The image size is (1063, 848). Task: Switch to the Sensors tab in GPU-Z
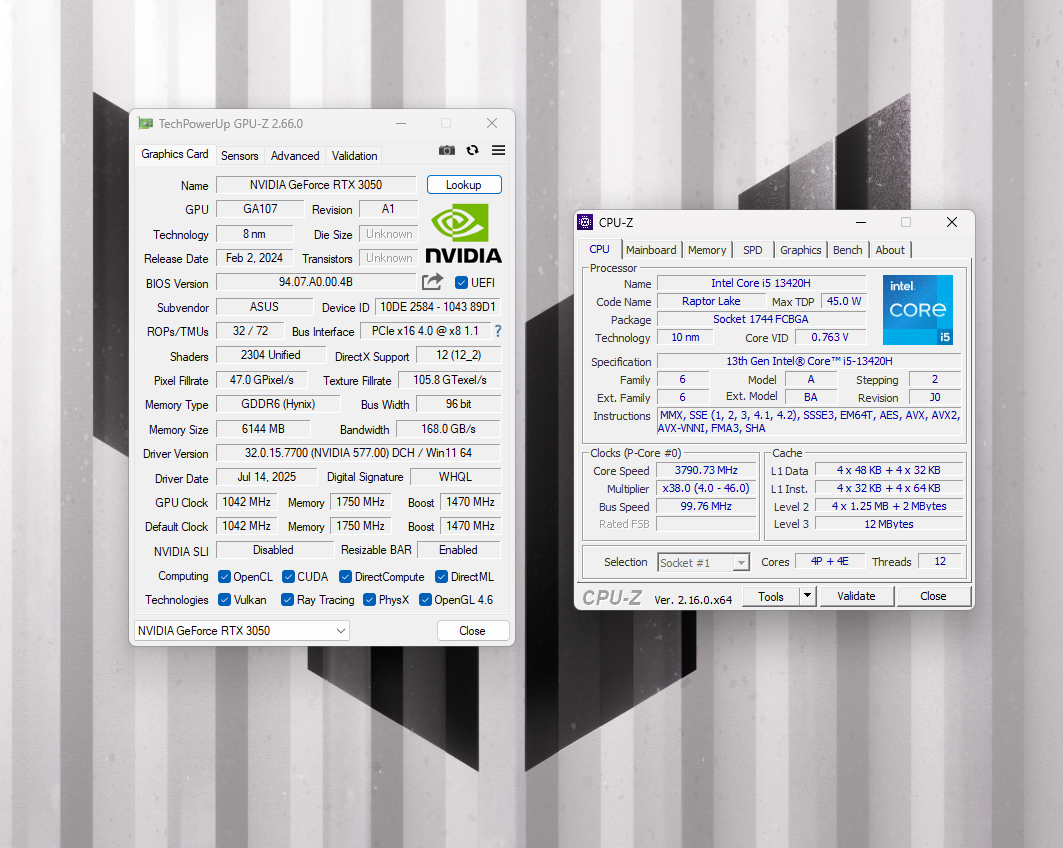[x=239, y=155]
